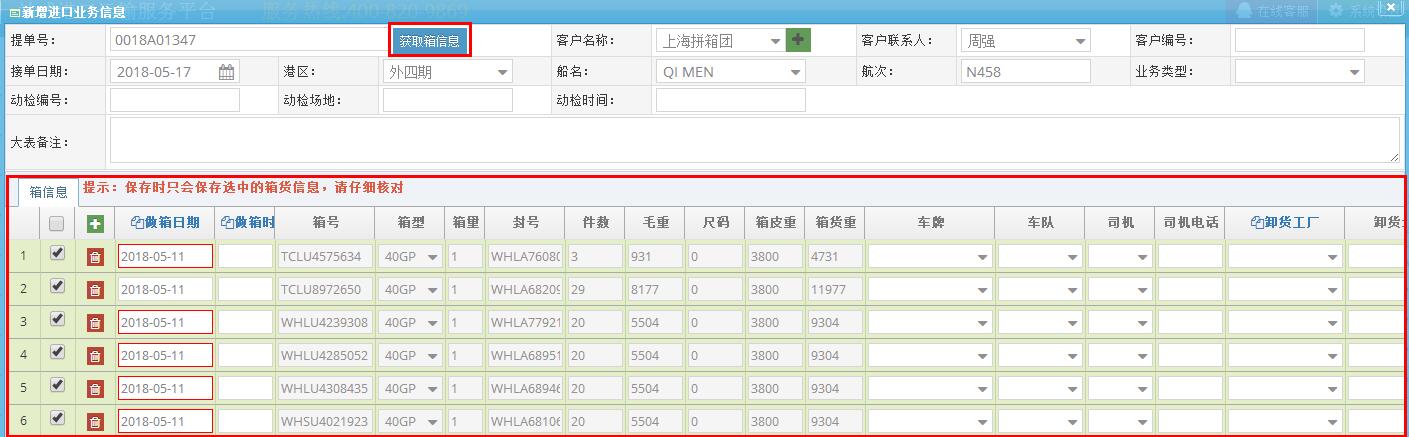Click the 大表备注 text area
This screenshot has height=437, width=1409.
click(x=753, y=140)
